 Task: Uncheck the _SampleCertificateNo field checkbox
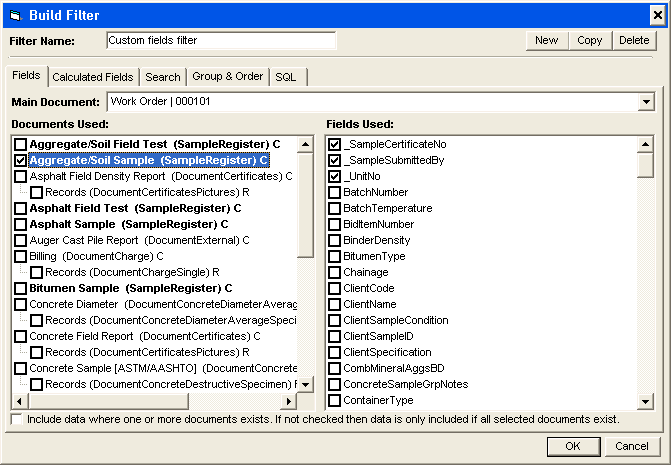(335, 144)
